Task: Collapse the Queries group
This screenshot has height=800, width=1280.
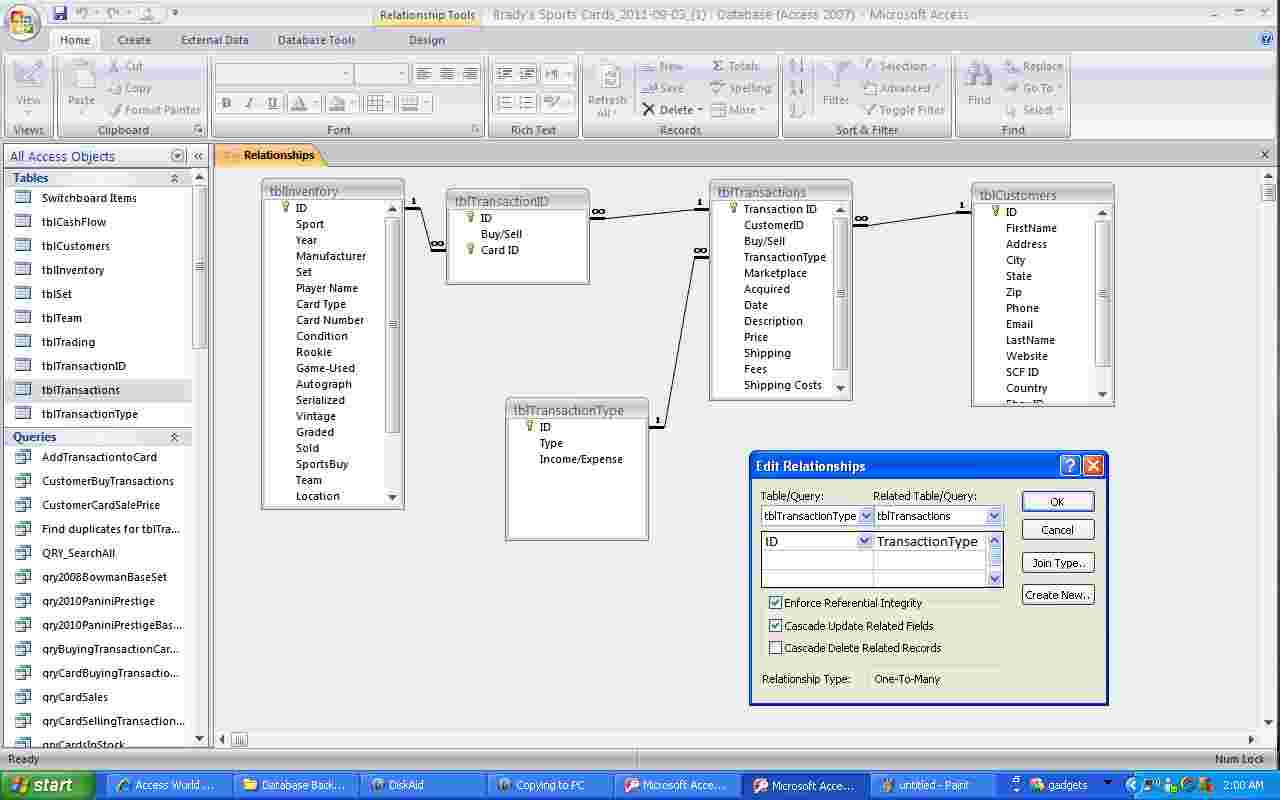Action: click(x=175, y=437)
